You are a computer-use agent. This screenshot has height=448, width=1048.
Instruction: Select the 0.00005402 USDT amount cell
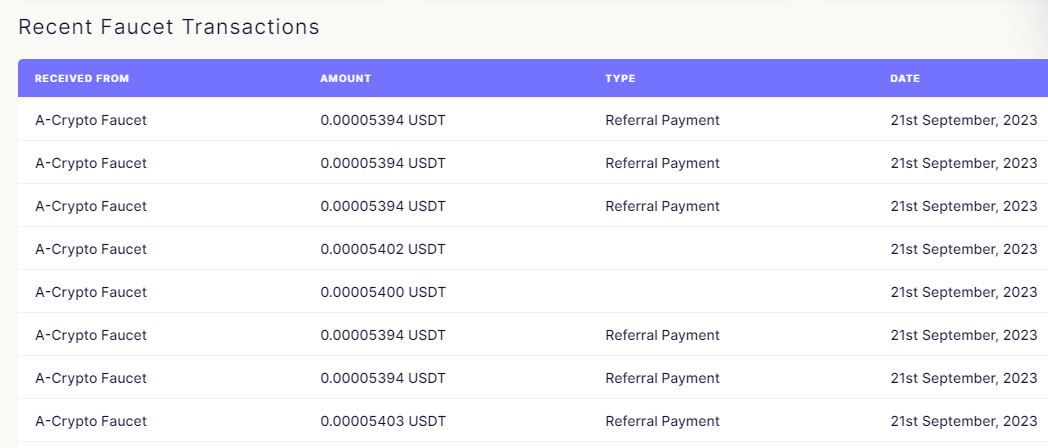pos(382,249)
